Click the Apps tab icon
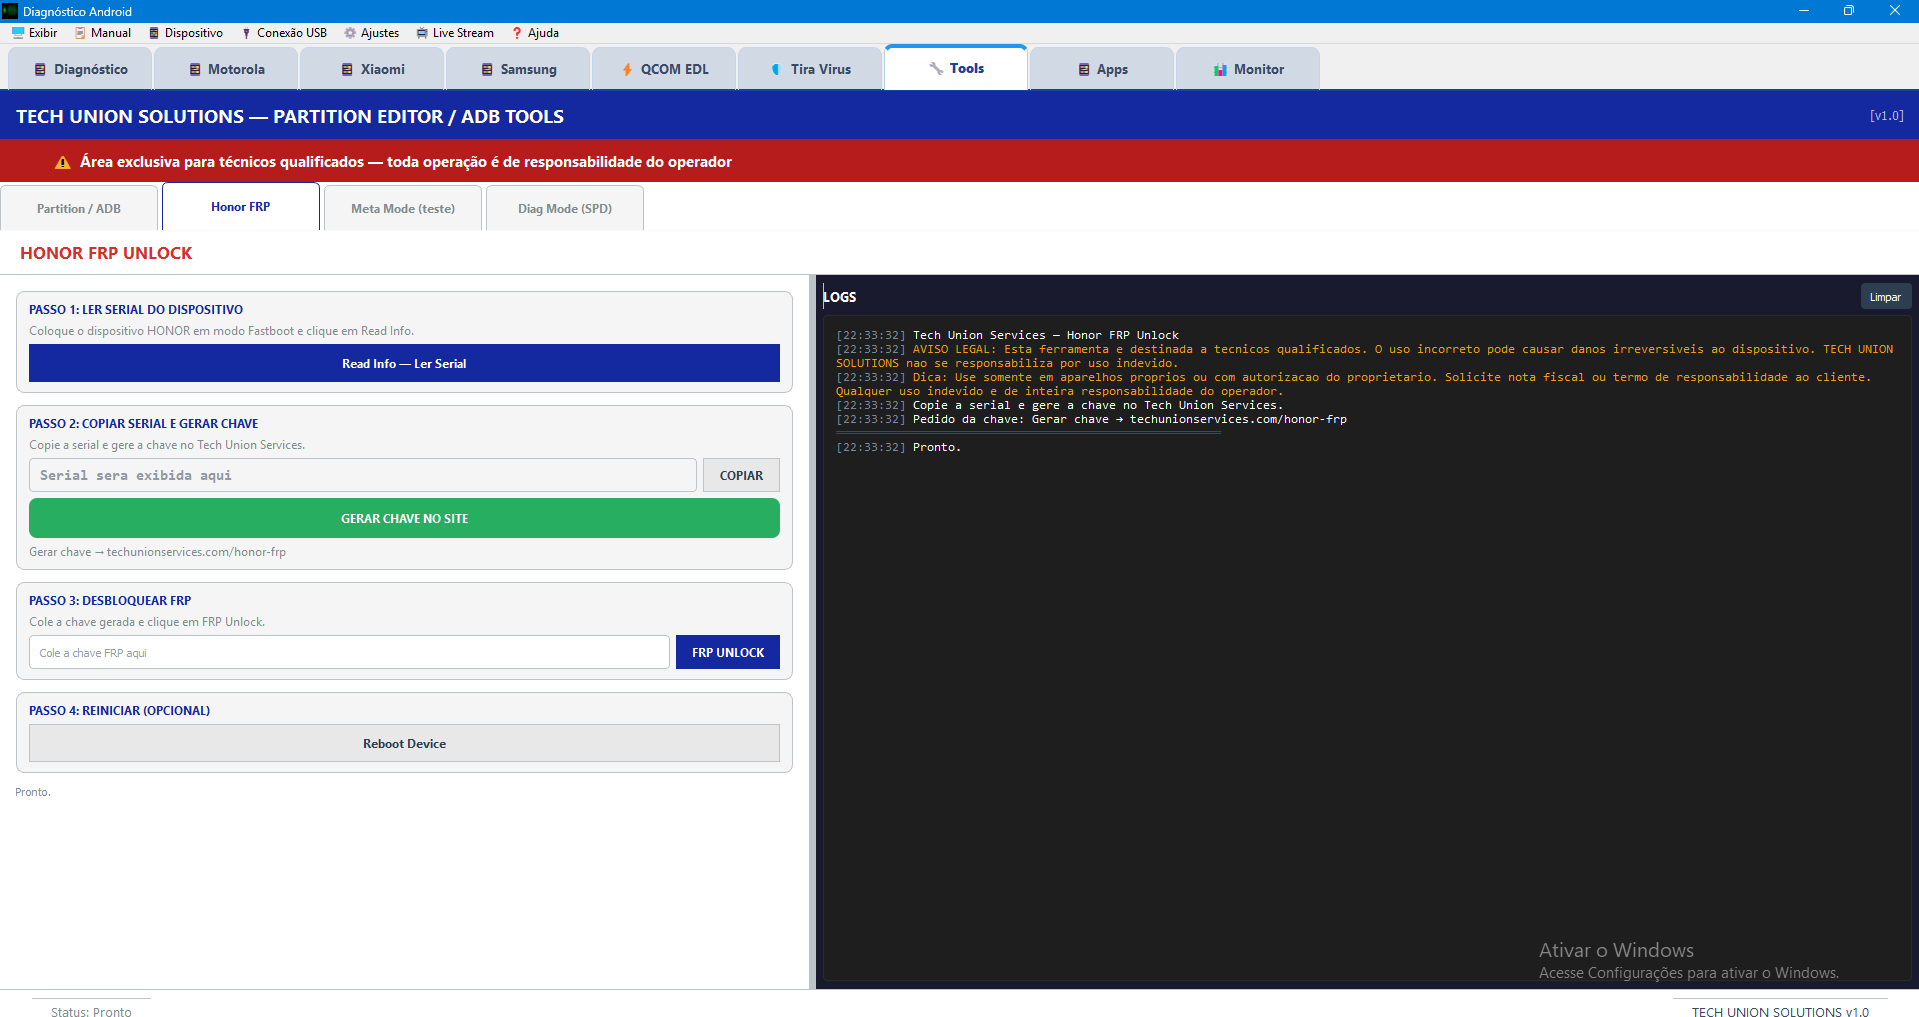The width and height of the screenshot is (1919, 1017). click(1084, 70)
